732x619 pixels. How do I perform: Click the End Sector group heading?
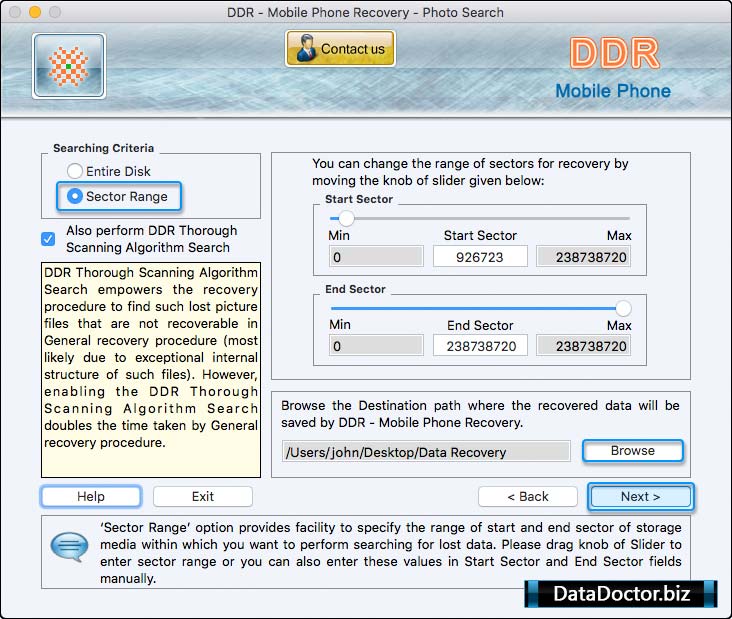coord(355,289)
